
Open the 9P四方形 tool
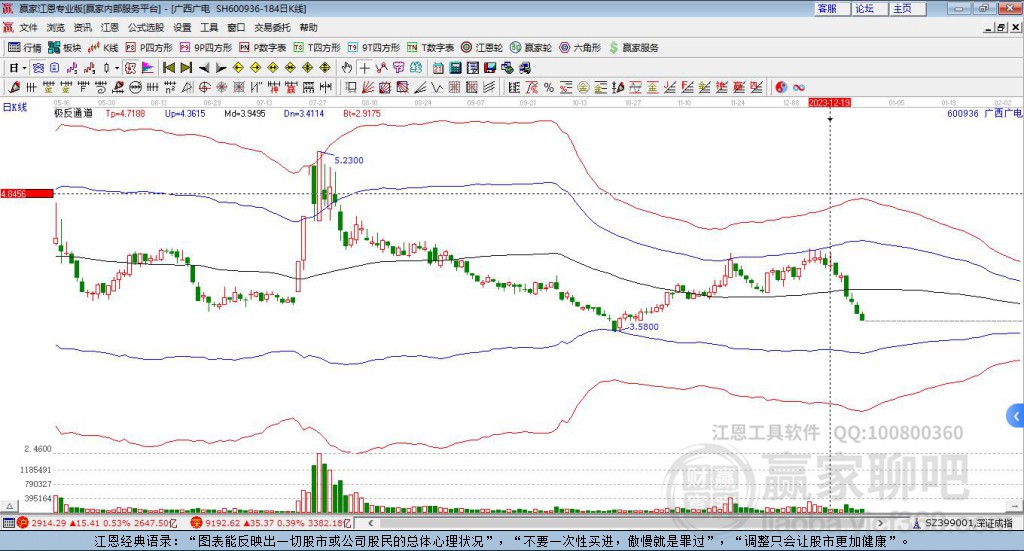[205, 48]
